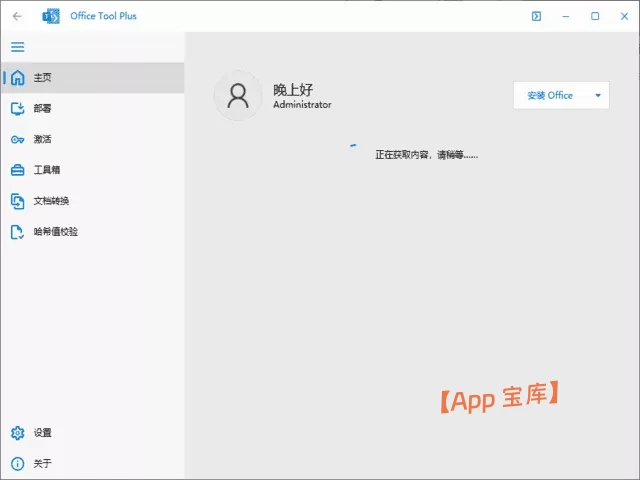
Task: Open the 哈希值校验 page
Action: [x=93, y=232]
